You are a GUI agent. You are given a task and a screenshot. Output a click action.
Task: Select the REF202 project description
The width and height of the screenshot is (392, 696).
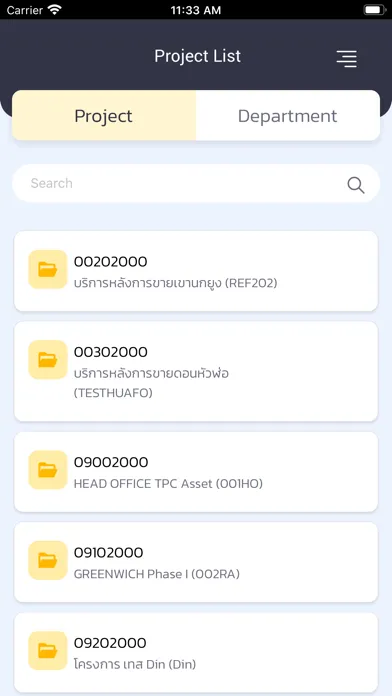pos(175,283)
